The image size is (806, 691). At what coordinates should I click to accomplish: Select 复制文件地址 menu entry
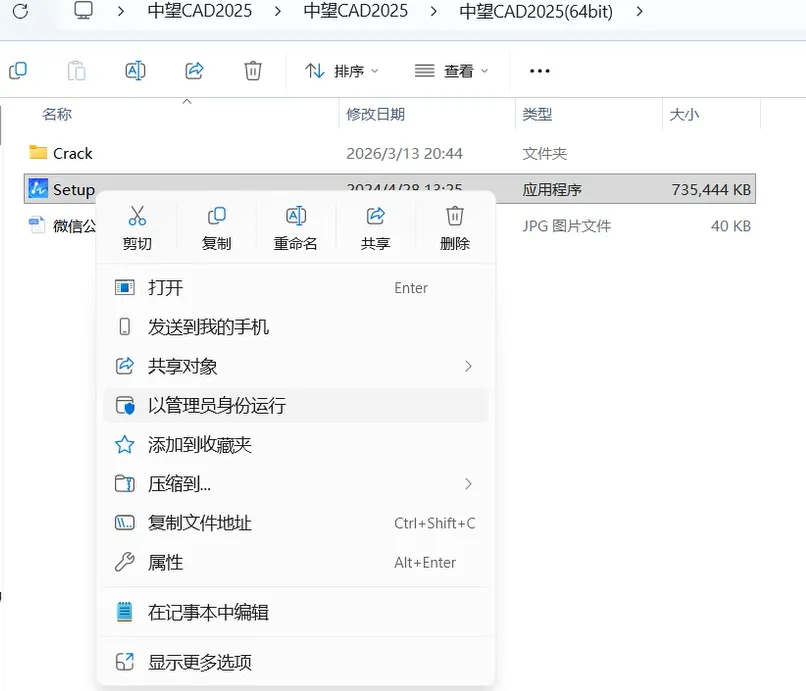[296, 523]
